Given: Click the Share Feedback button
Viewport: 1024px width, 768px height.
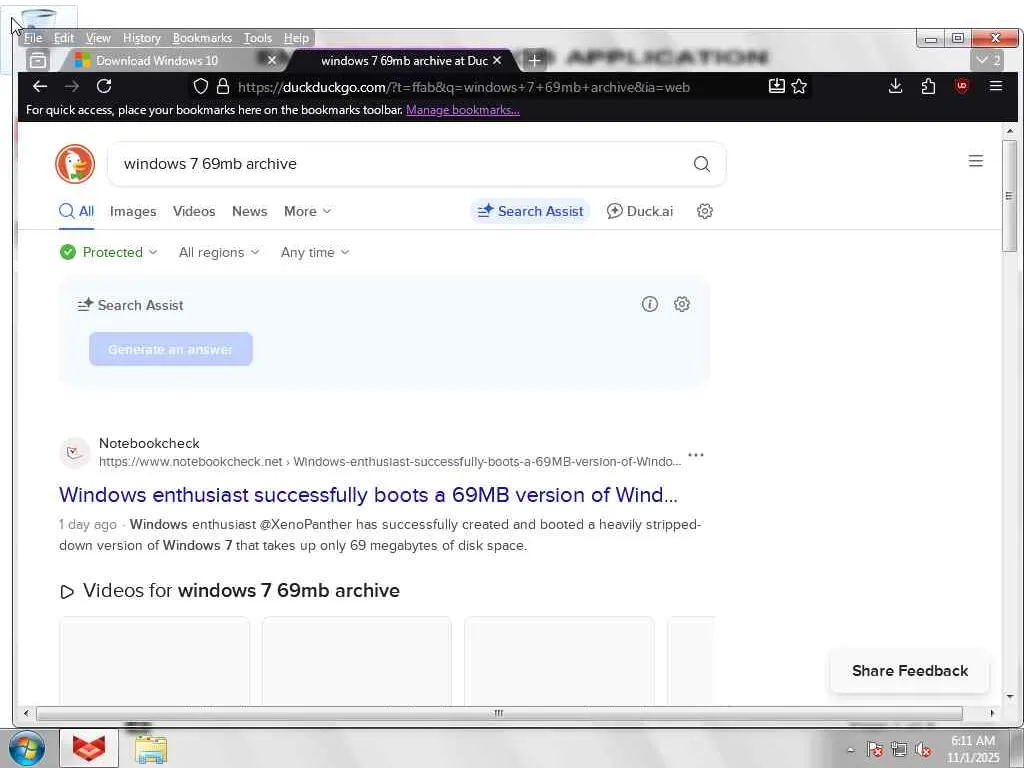Looking at the screenshot, I should 910,671.
